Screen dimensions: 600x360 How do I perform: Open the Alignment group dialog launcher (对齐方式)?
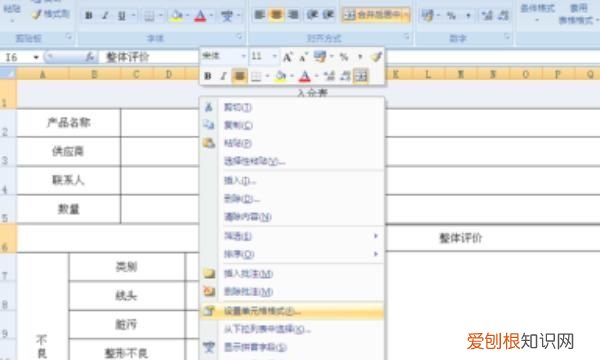[407, 36]
